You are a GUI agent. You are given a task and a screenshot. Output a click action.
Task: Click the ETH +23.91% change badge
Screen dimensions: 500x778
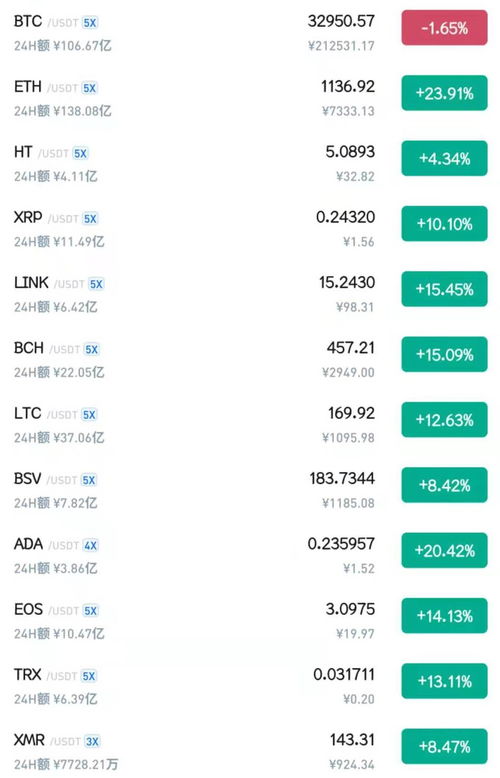(444, 93)
